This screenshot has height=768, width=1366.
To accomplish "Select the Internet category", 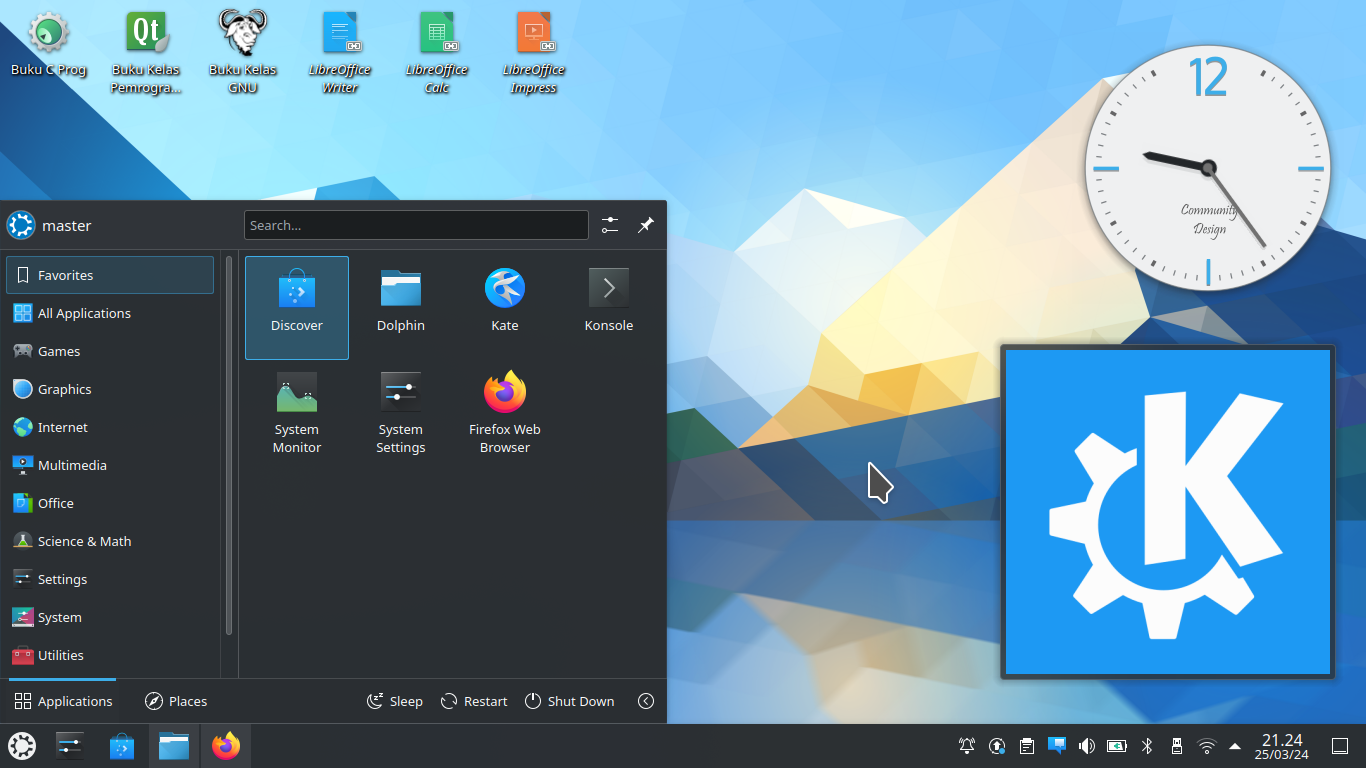I will click(x=110, y=427).
